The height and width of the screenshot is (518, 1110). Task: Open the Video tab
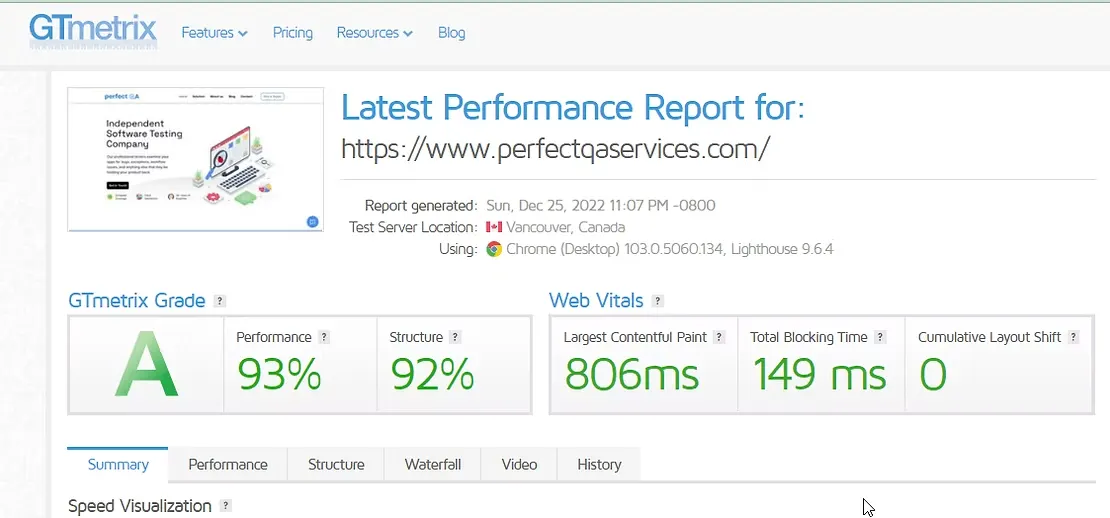click(520, 465)
